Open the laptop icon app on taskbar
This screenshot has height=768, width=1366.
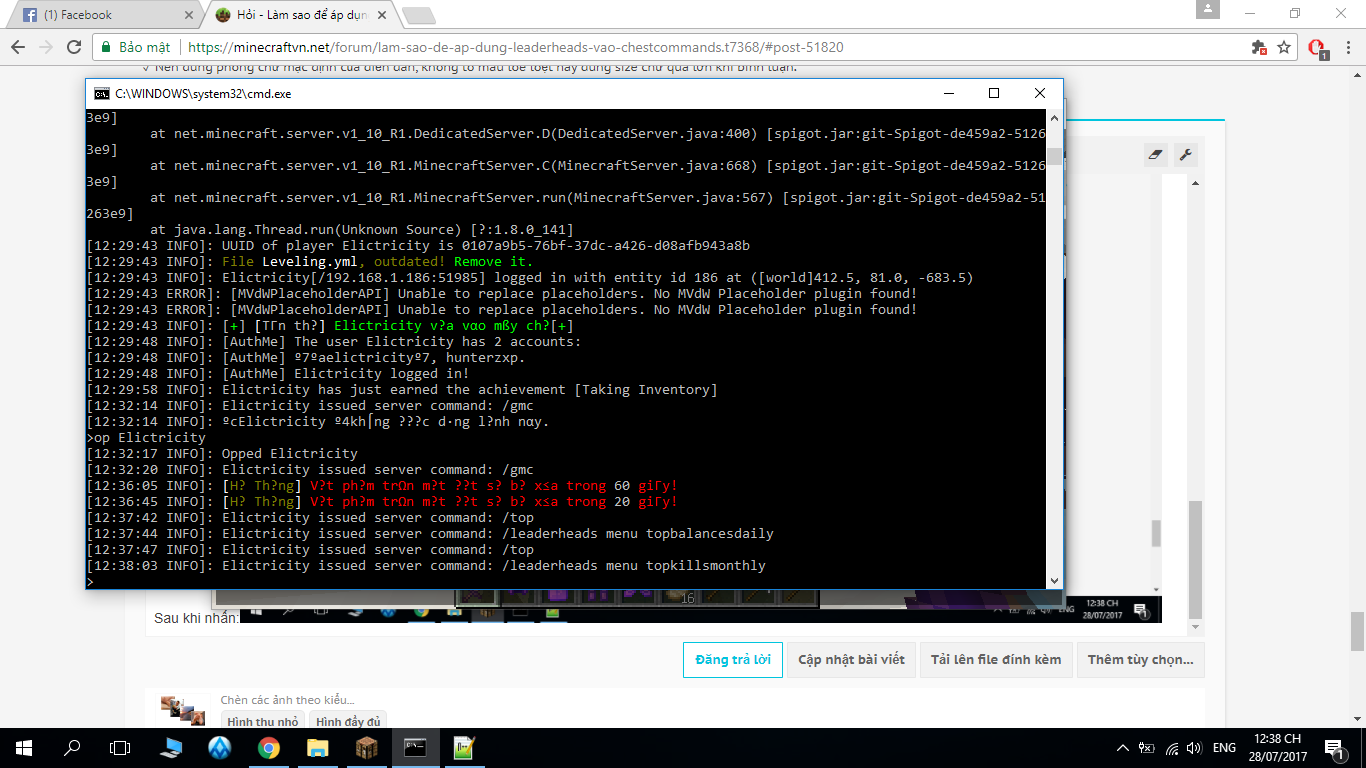coord(170,747)
